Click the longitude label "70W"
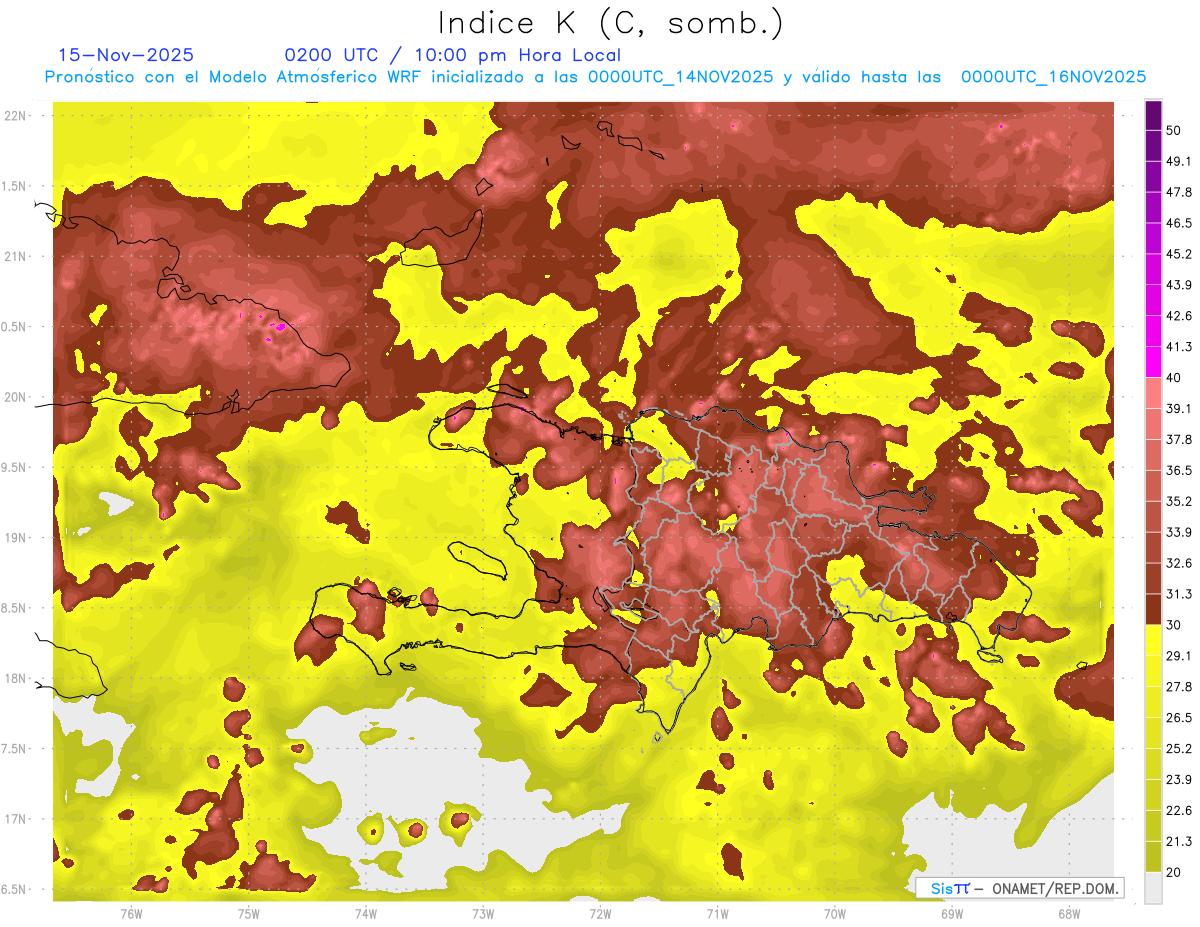 (835, 914)
